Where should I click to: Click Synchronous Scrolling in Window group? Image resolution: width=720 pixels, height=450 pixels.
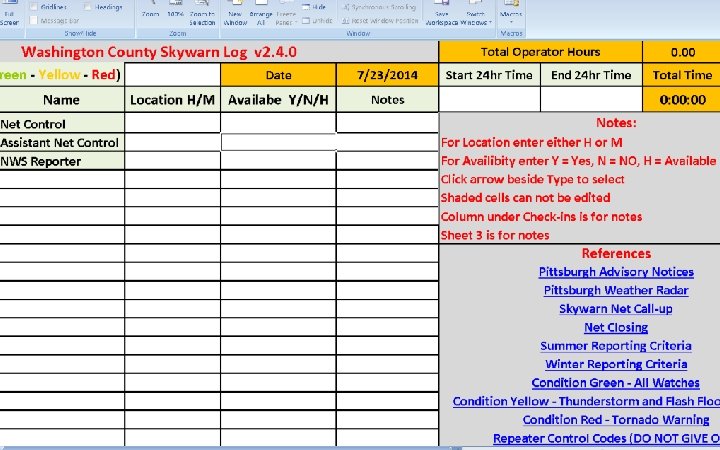379,7
